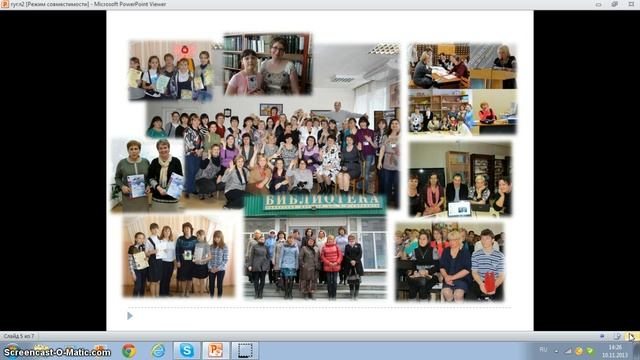This screenshot has width=640, height=360.
Task: Click the Show desktop strip
Action: pyautogui.click(x=636, y=351)
